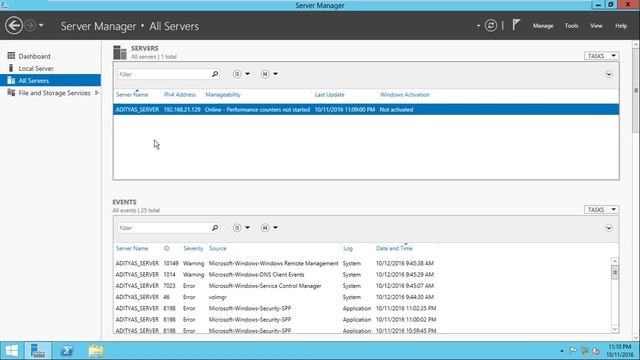The width and height of the screenshot is (640, 360).
Task: Sort events by Source column
Action: [218, 249]
